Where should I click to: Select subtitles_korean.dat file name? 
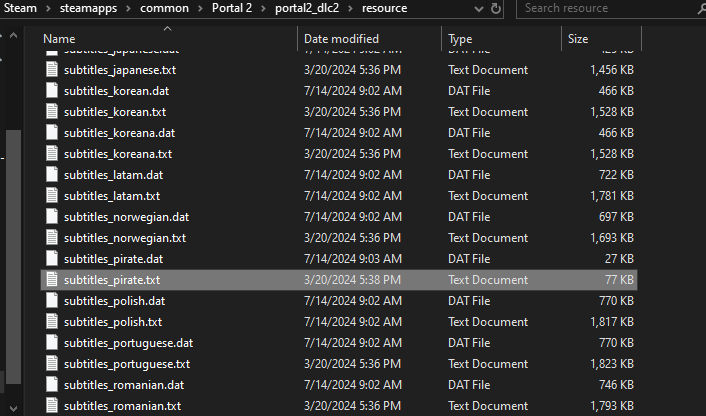[116, 90]
